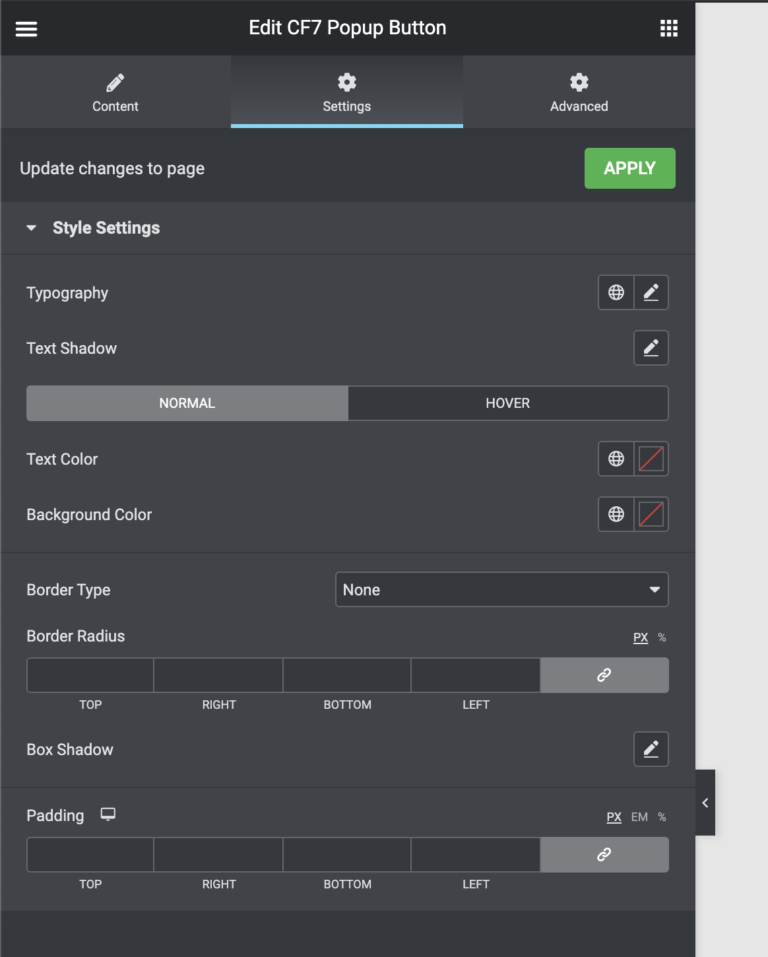768x957 pixels.
Task: Open the Typography edit settings
Action: click(x=651, y=292)
